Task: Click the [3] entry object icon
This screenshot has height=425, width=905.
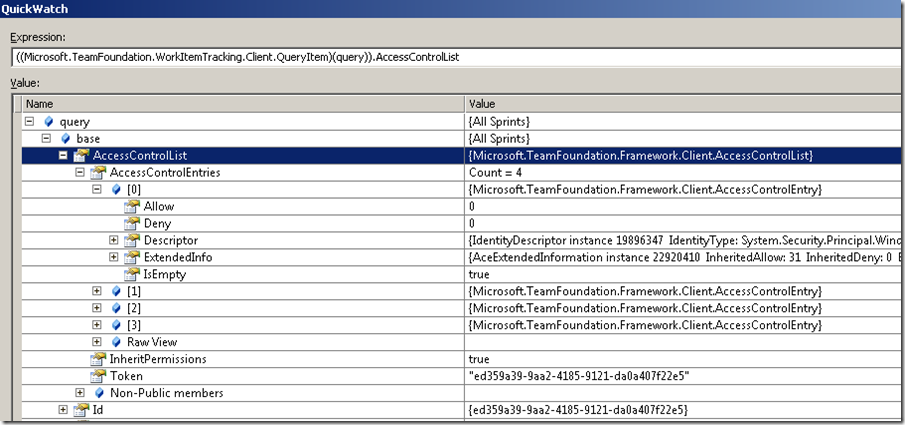Action: [115, 325]
